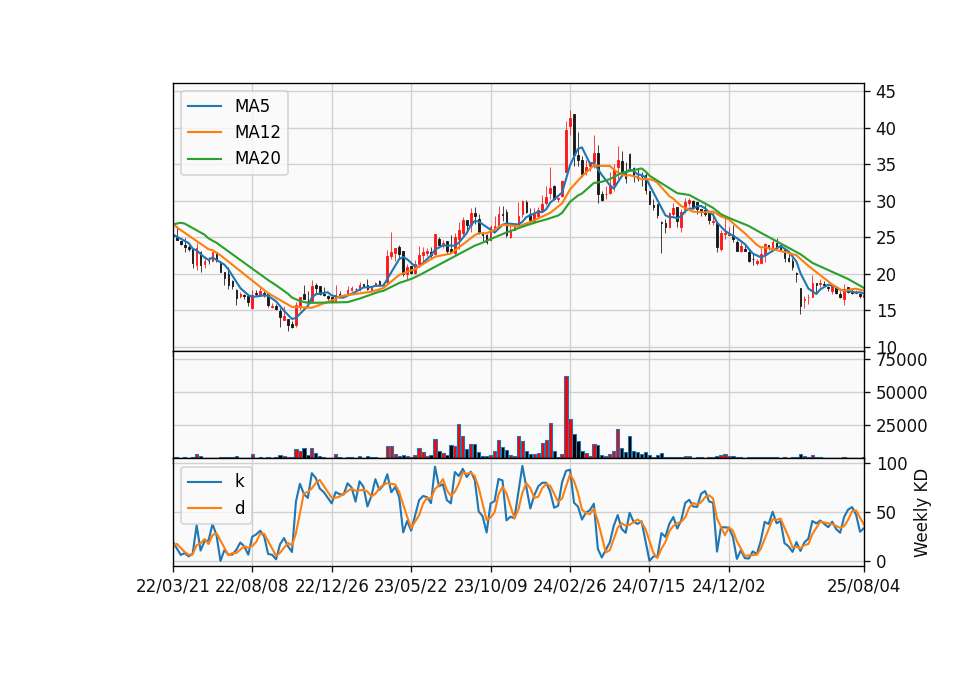This screenshot has width=960, height=690.
Task: Click the orange MA12 legend line sample
Action: click(204, 132)
